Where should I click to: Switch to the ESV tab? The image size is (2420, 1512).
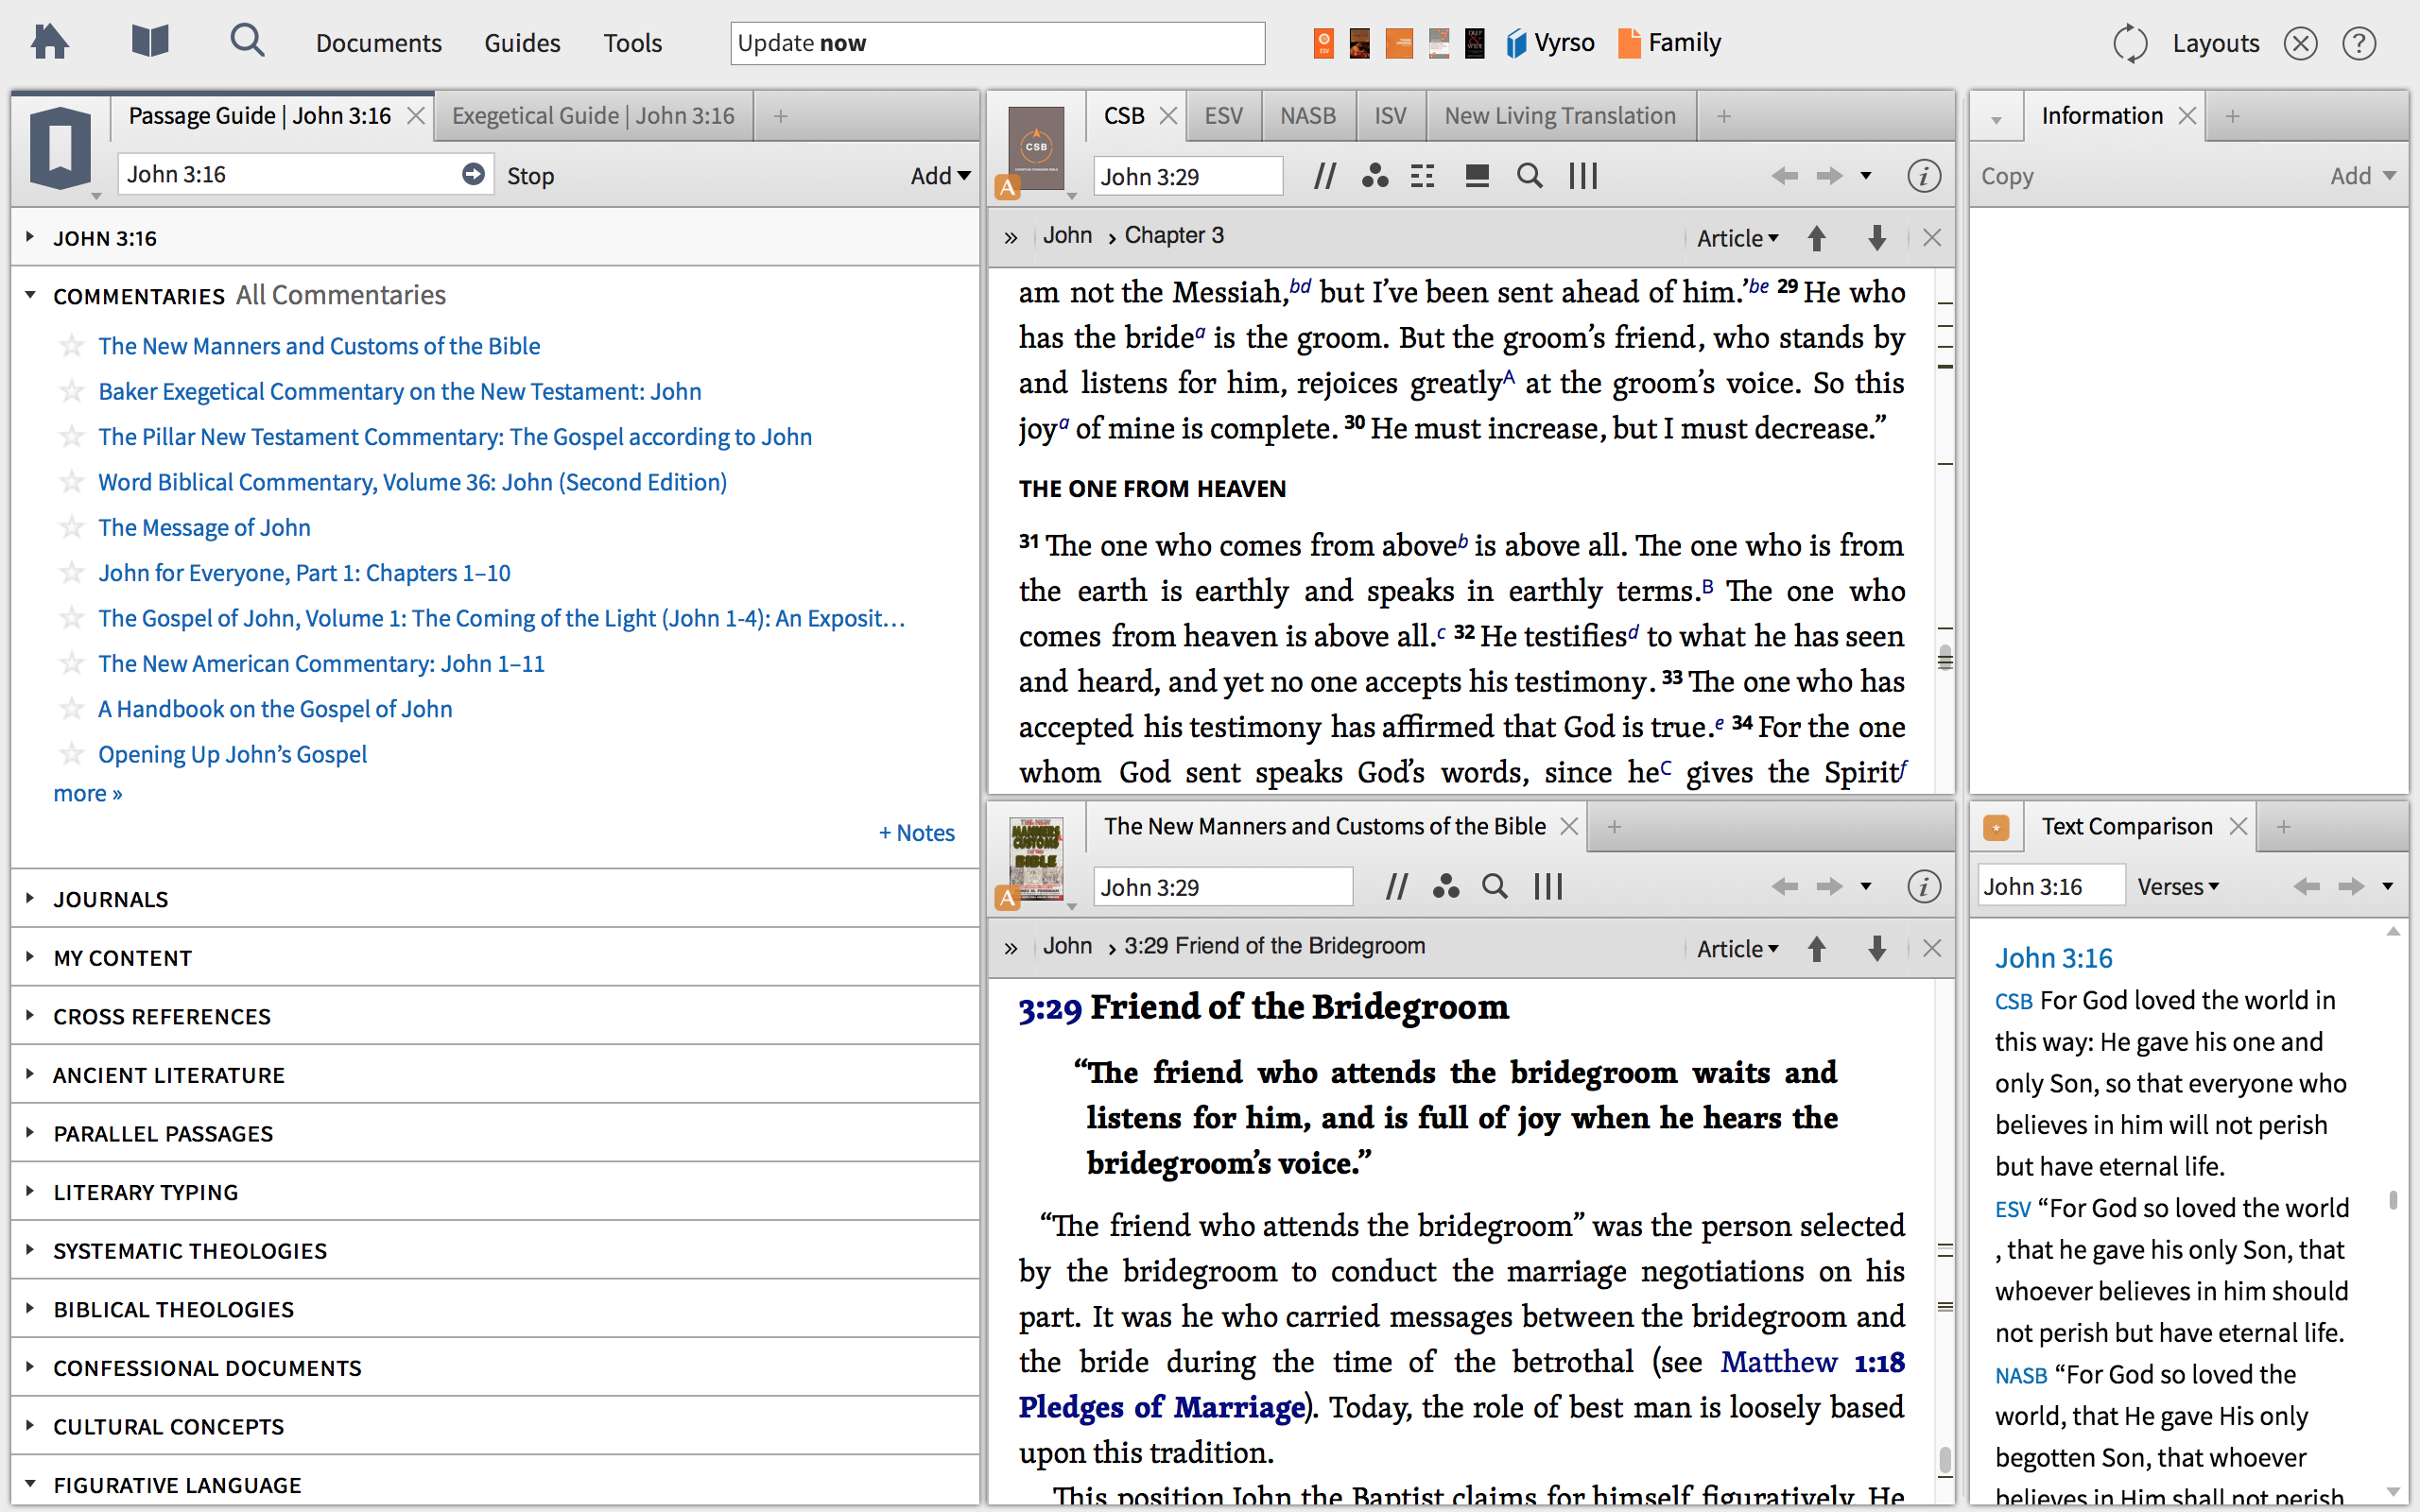click(x=1223, y=116)
